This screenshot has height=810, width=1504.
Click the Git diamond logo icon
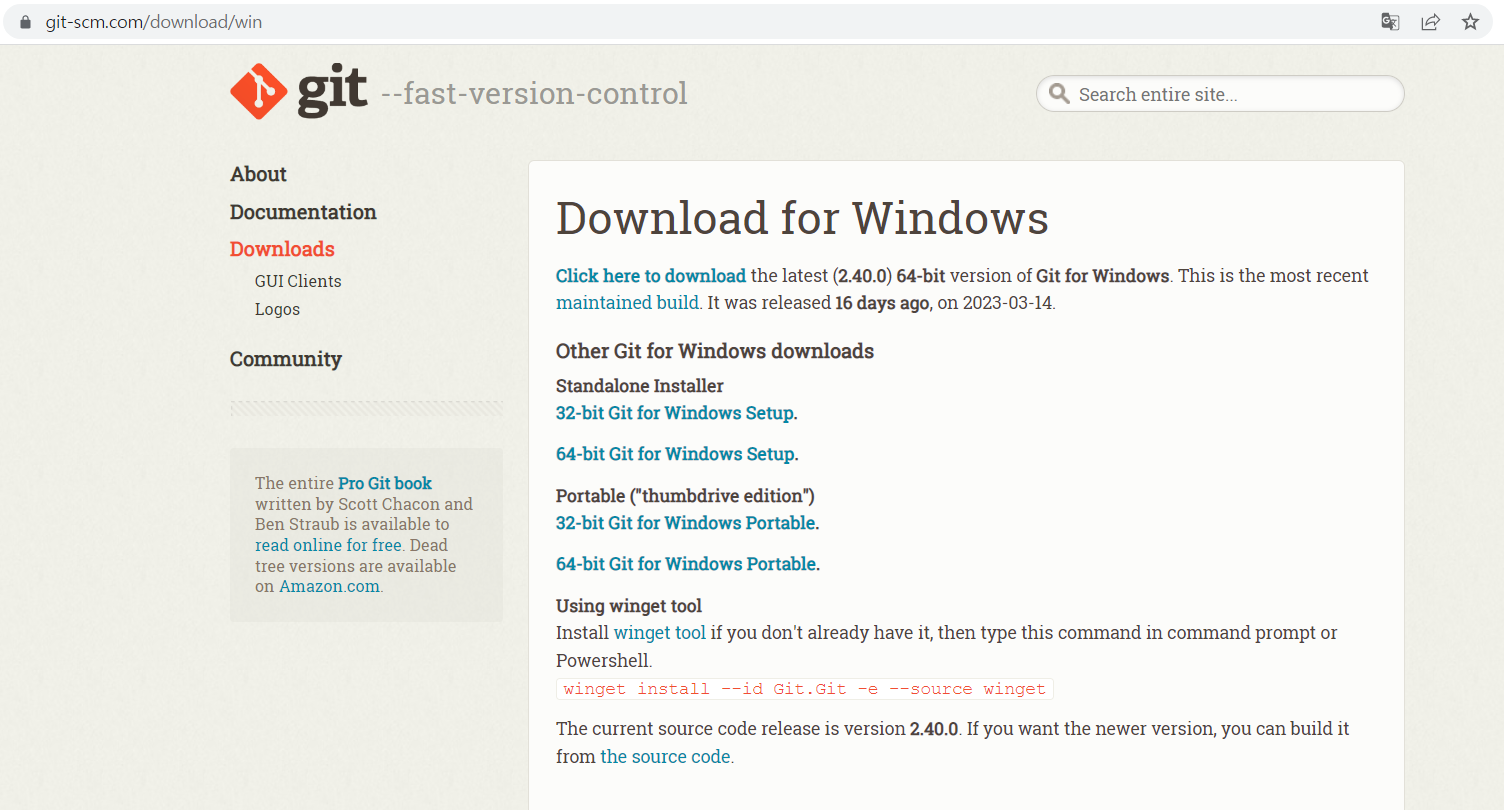[x=259, y=92]
